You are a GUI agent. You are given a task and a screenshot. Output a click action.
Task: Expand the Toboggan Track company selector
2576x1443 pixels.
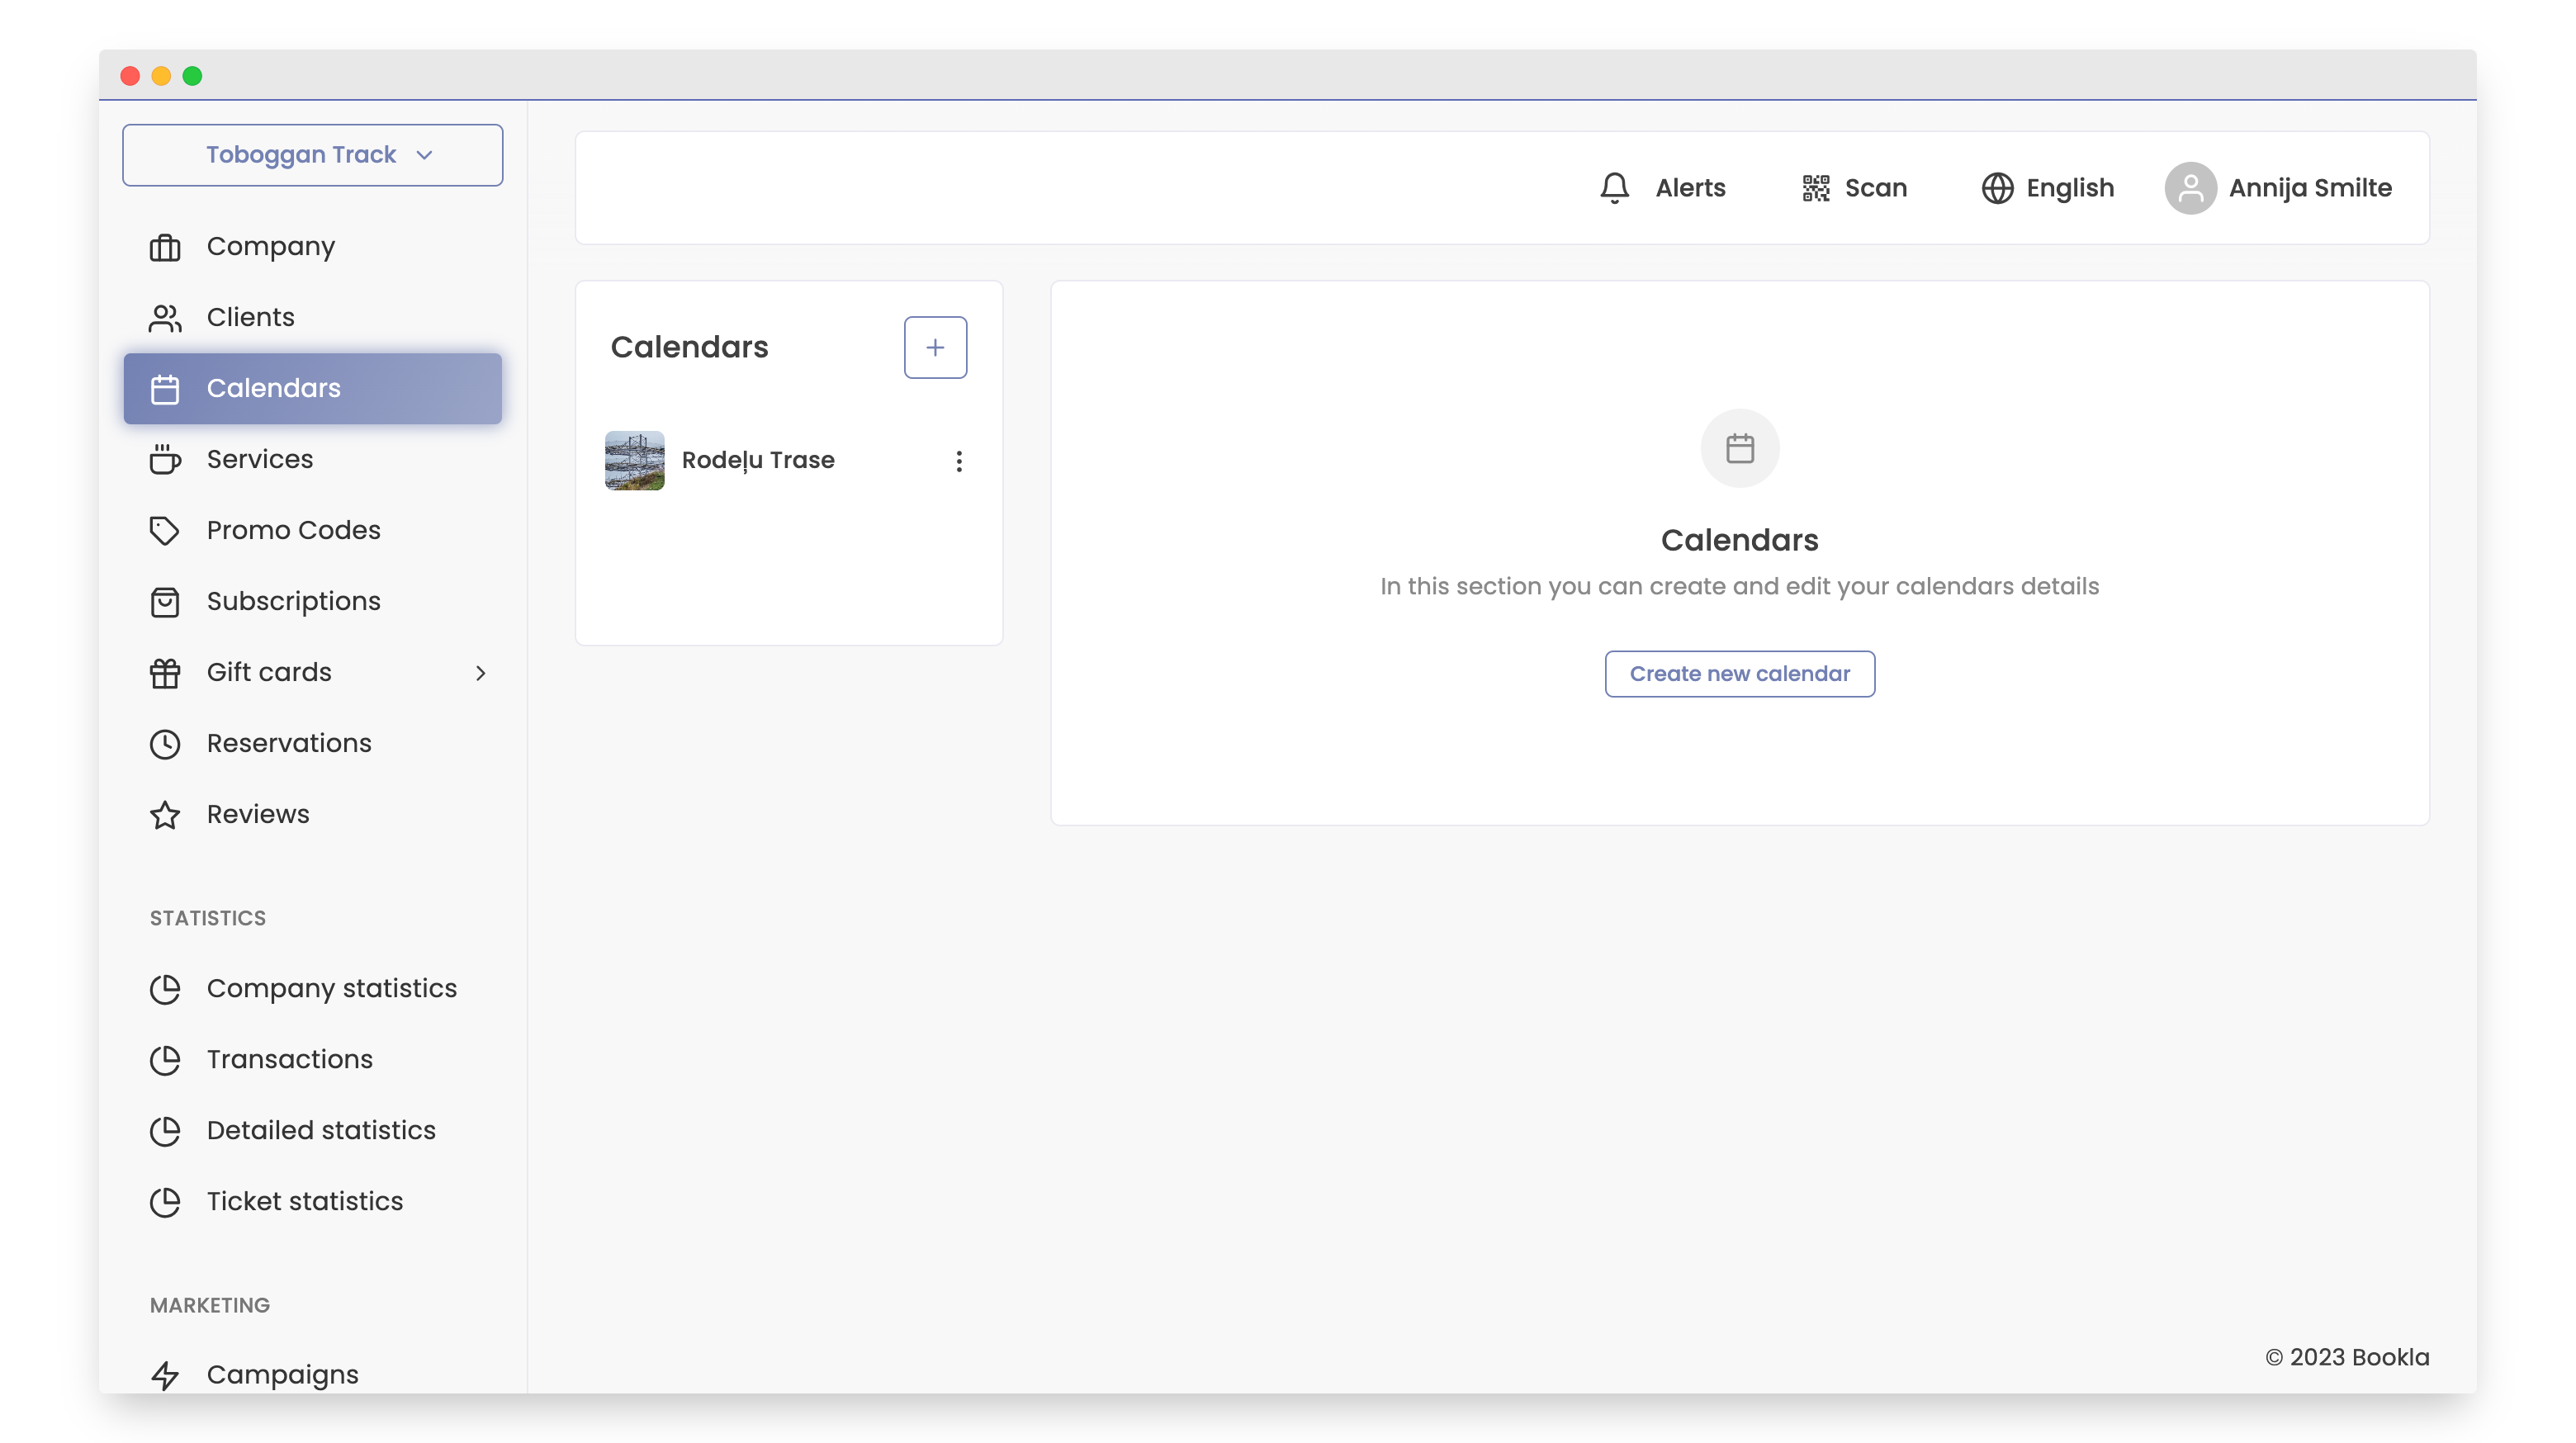point(312,155)
